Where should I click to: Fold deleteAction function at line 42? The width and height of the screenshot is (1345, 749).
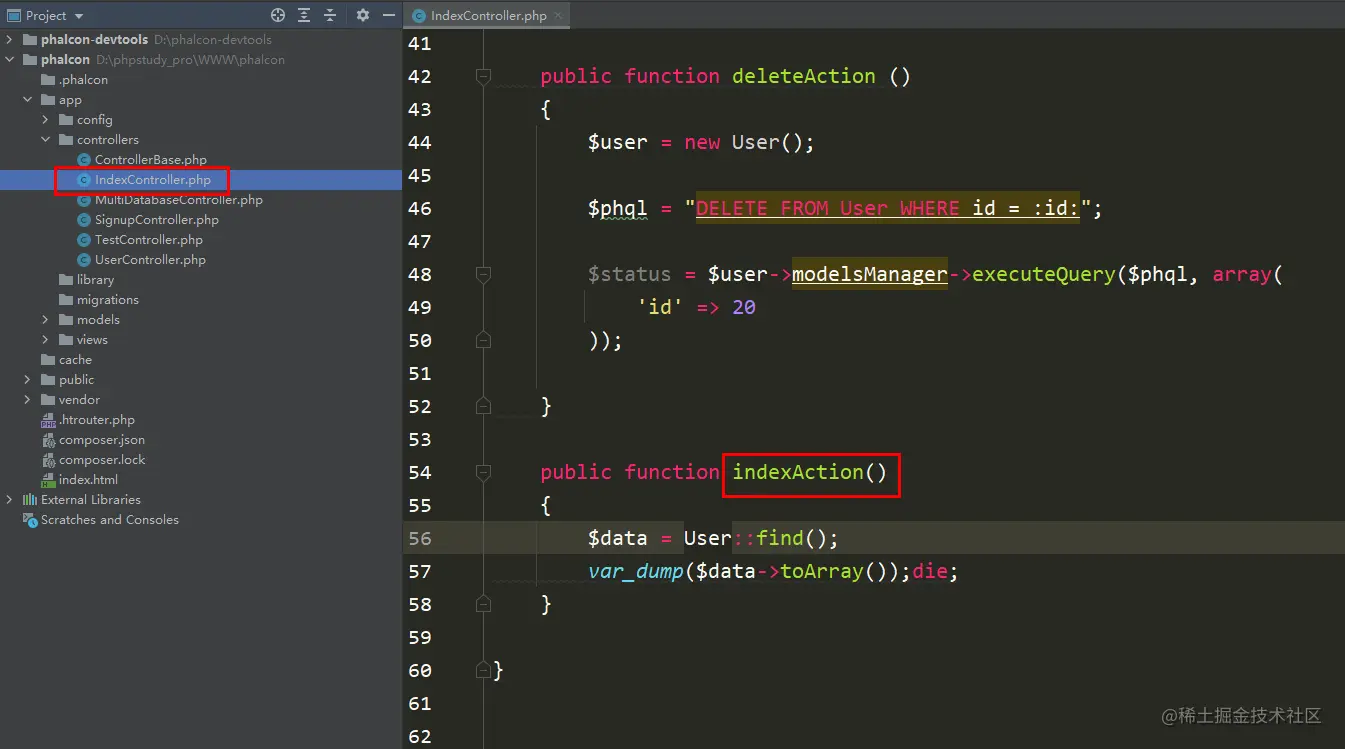[484, 76]
